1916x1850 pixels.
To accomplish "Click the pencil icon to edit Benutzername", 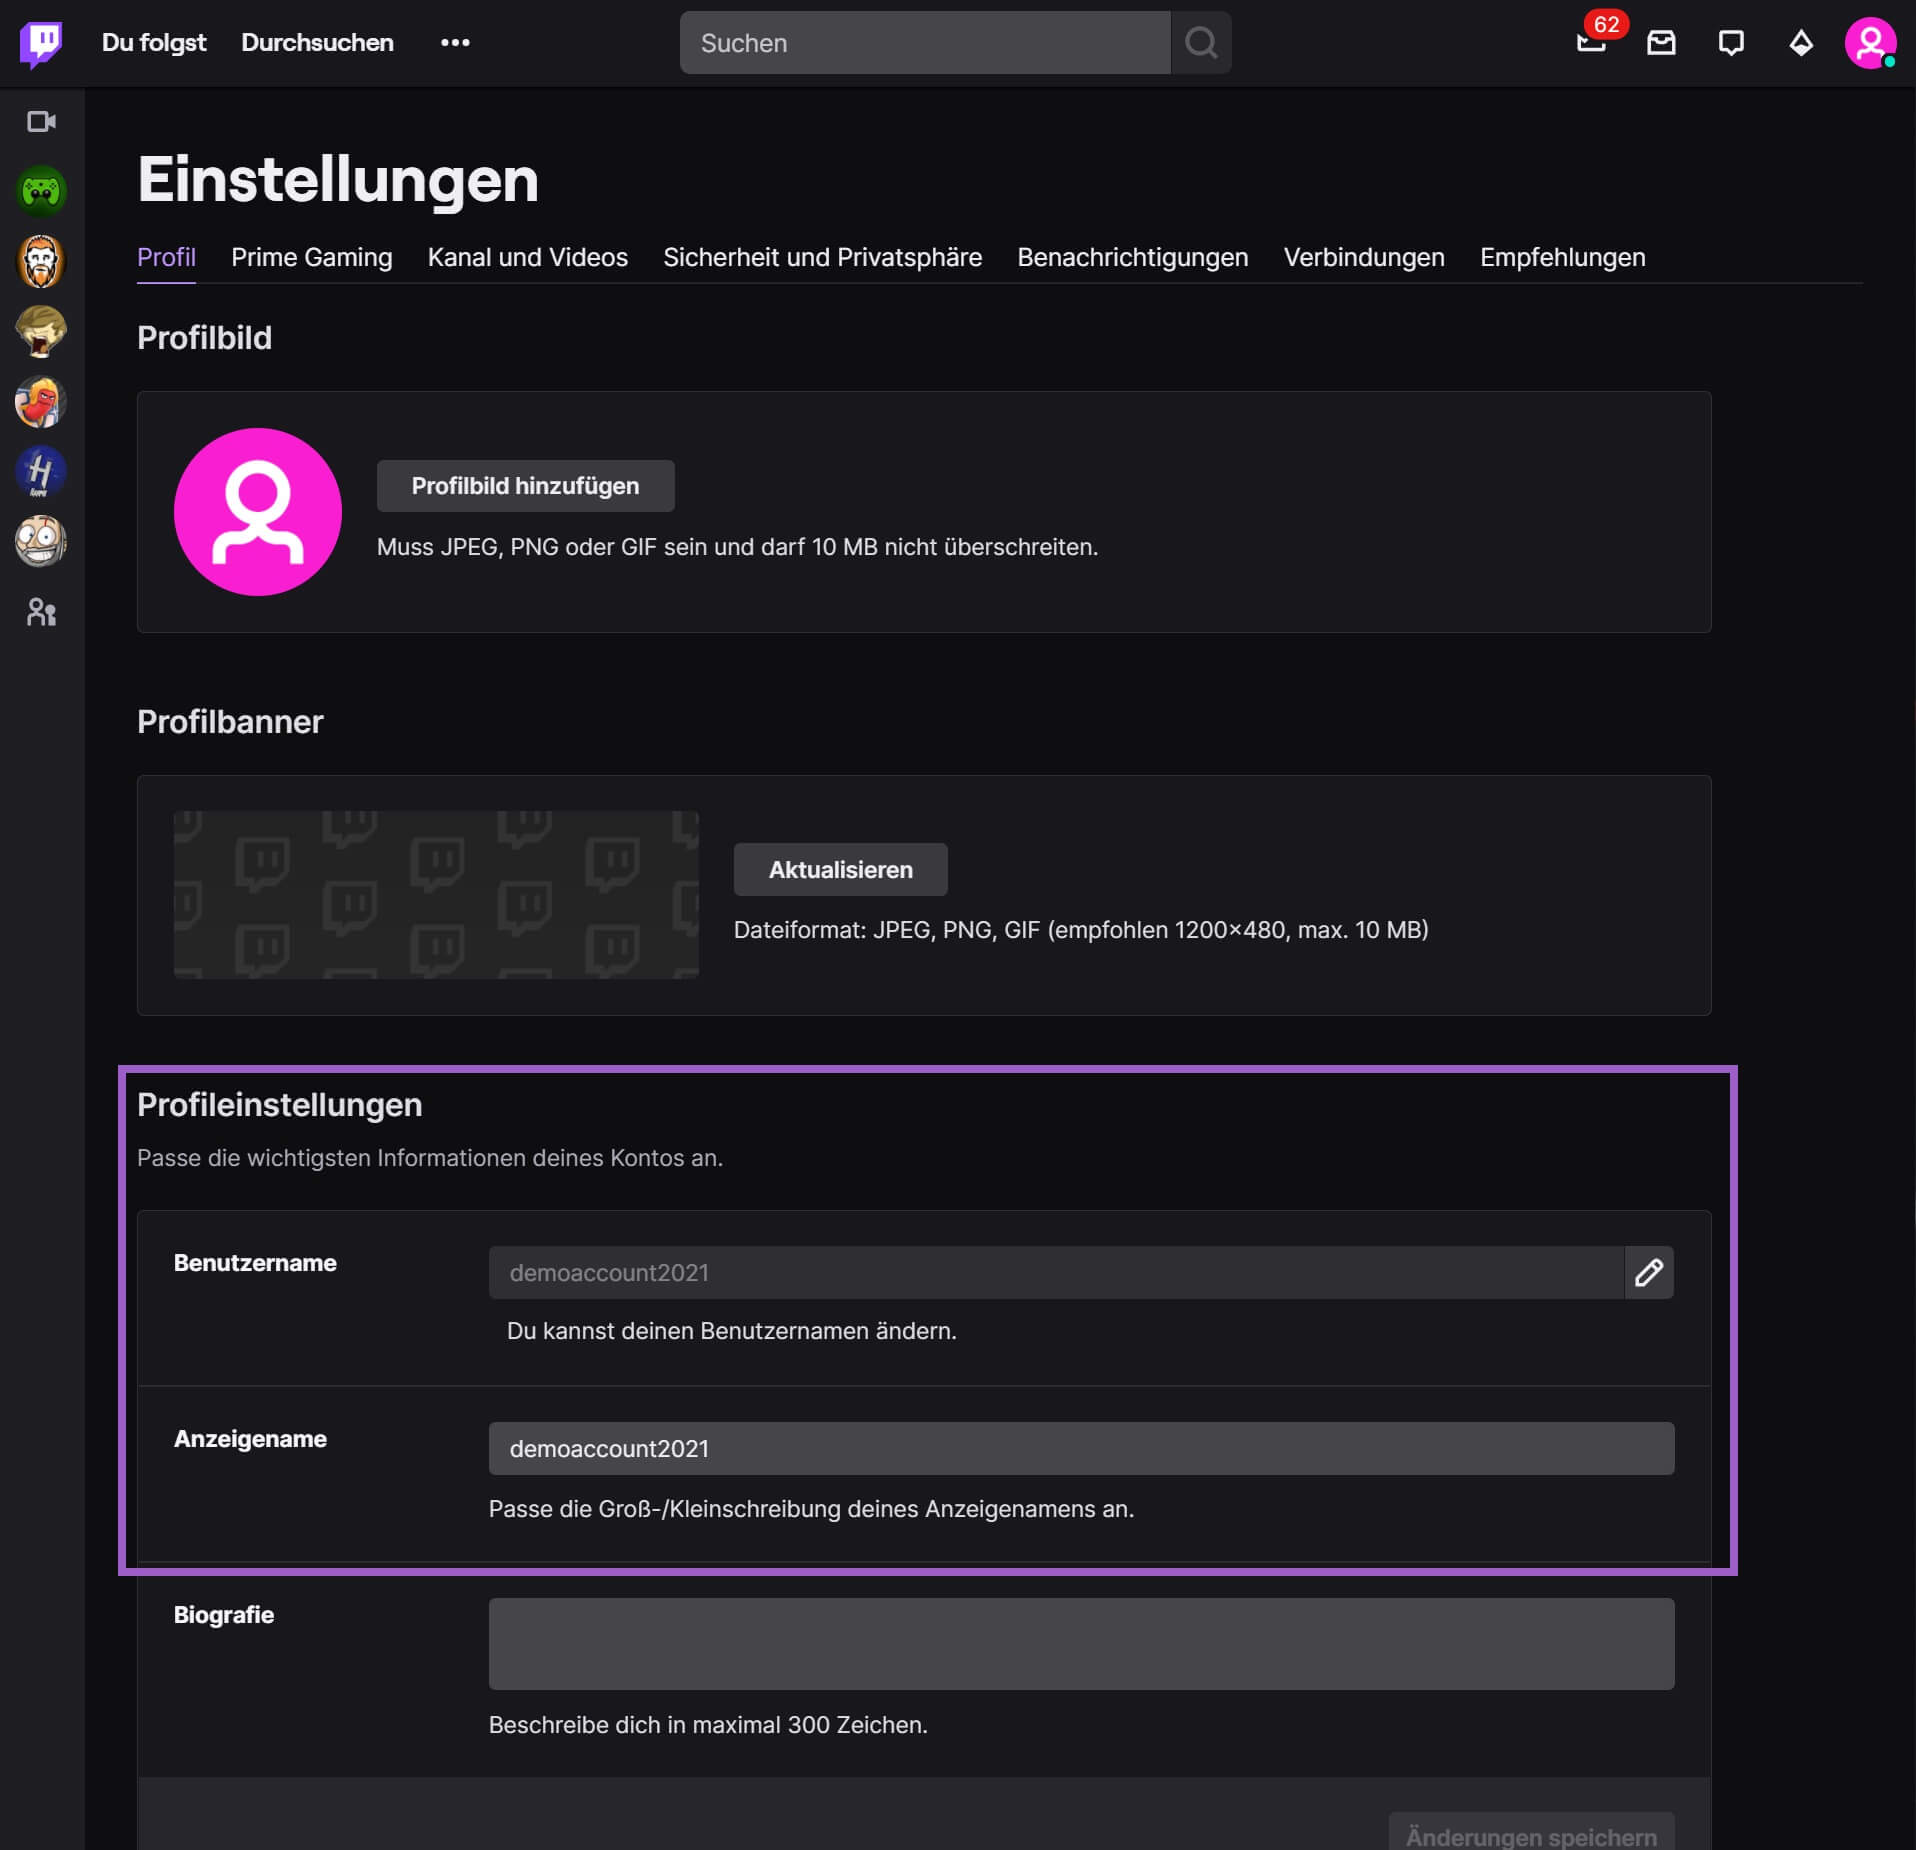I will coord(1650,1272).
